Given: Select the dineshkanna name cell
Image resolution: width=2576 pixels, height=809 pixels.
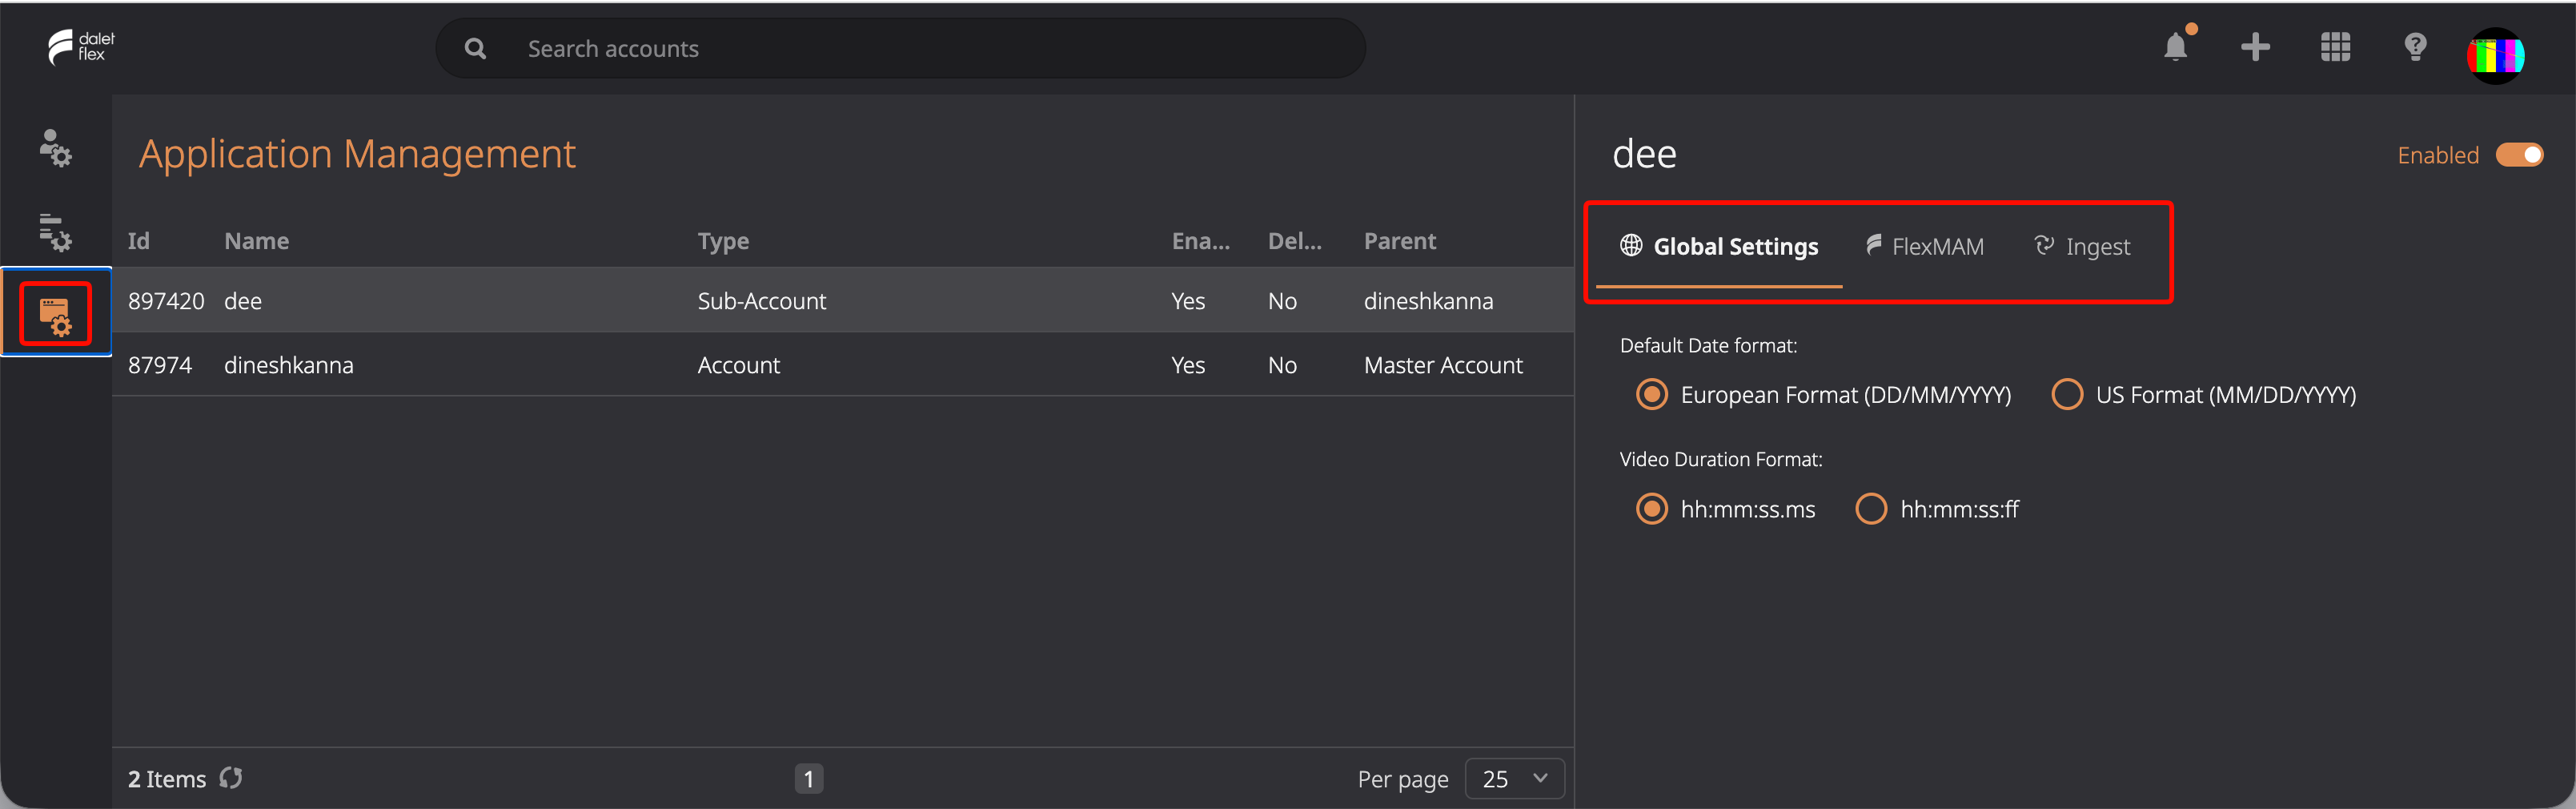Looking at the screenshot, I should [x=289, y=365].
